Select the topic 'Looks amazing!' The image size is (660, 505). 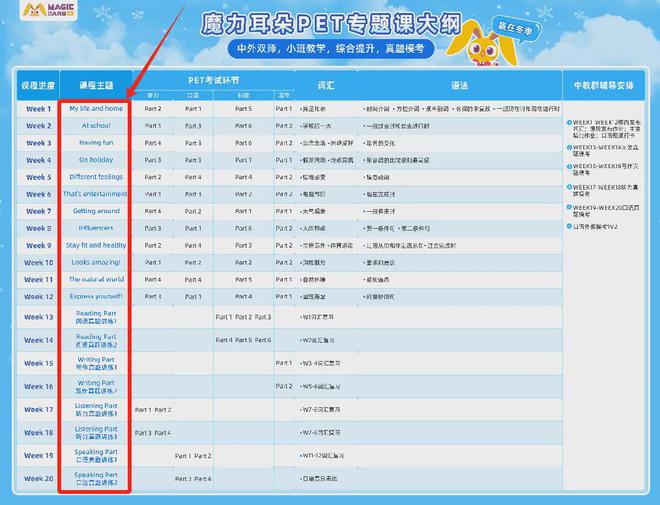96,262
